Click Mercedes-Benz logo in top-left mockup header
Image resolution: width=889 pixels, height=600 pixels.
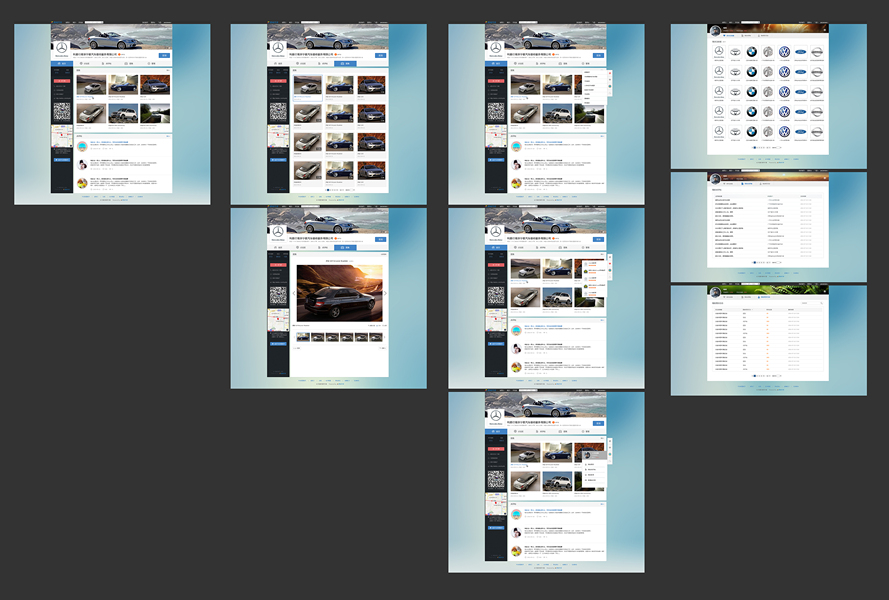(x=62, y=49)
